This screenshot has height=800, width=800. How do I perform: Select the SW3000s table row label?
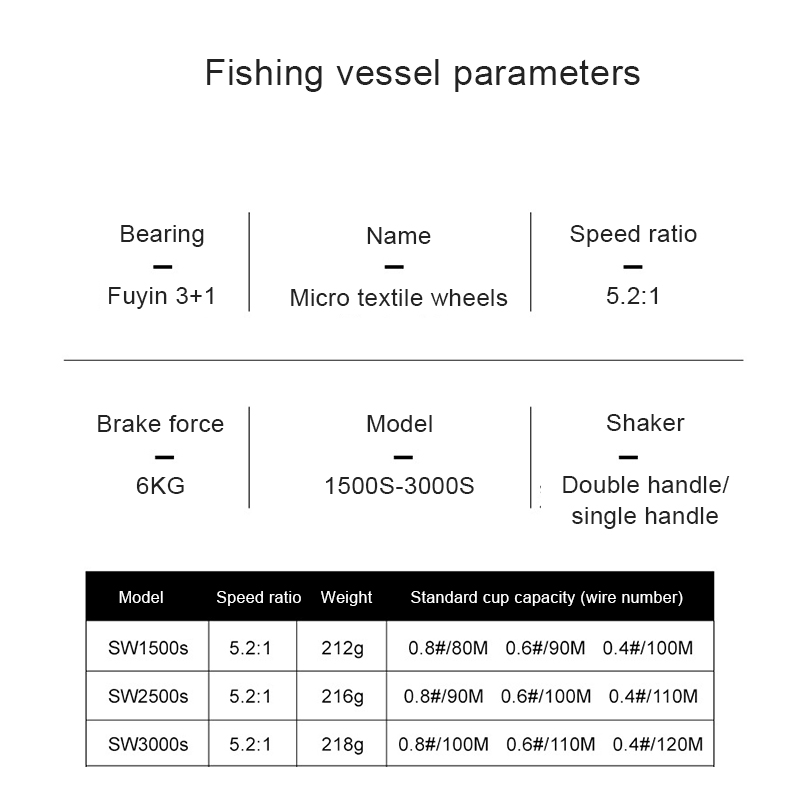coord(148,744)
